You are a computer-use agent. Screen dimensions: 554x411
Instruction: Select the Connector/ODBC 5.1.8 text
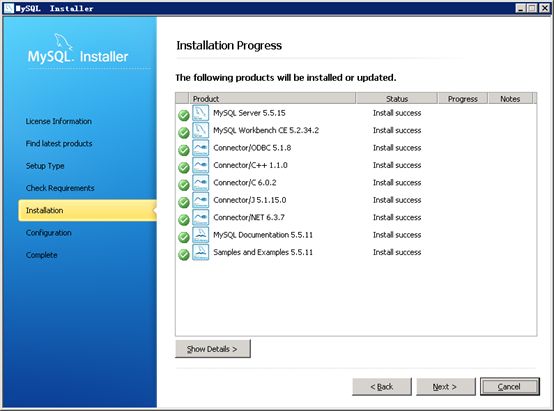pos(252,148)
